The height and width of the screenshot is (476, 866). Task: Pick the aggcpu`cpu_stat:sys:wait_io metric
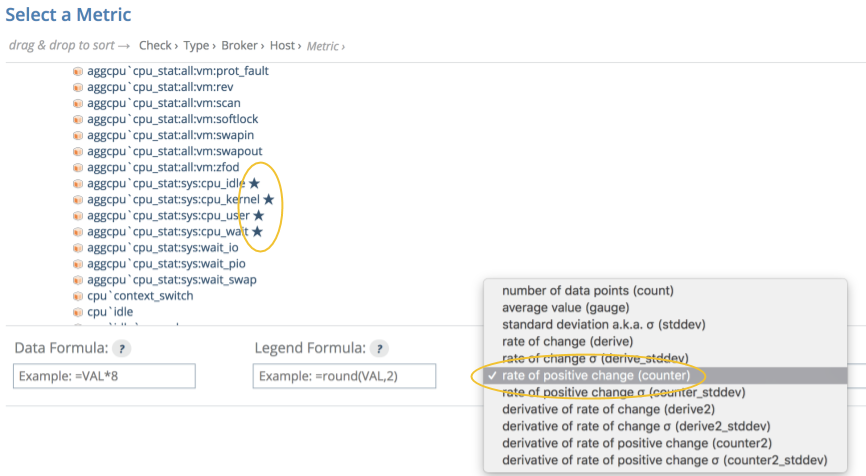tap(163, 248)
